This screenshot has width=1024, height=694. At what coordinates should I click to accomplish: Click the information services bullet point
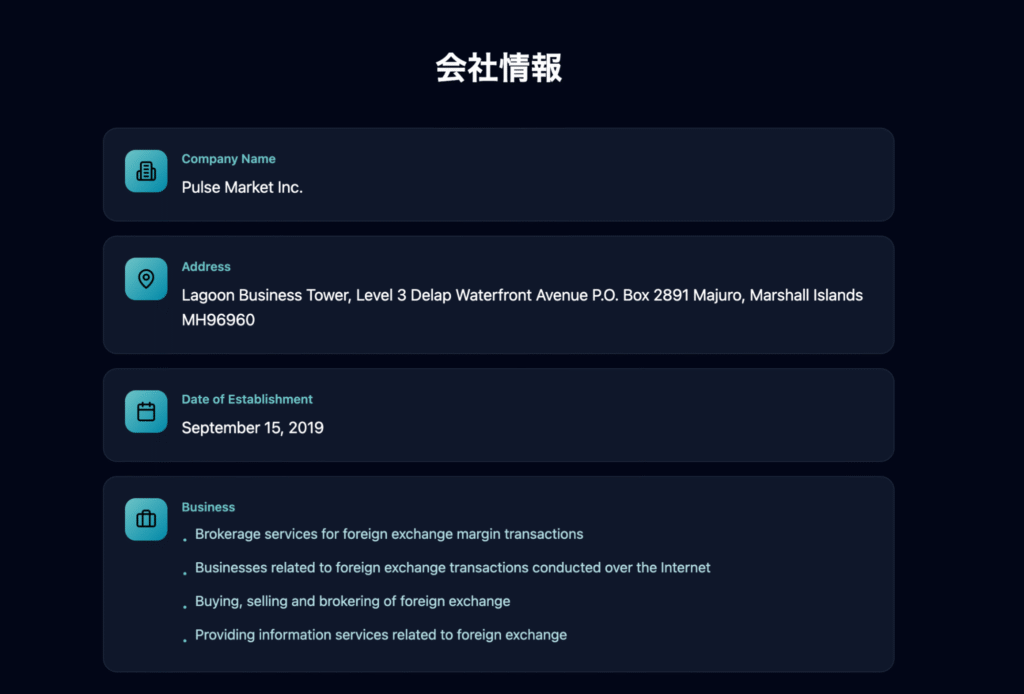coord(381,635)
